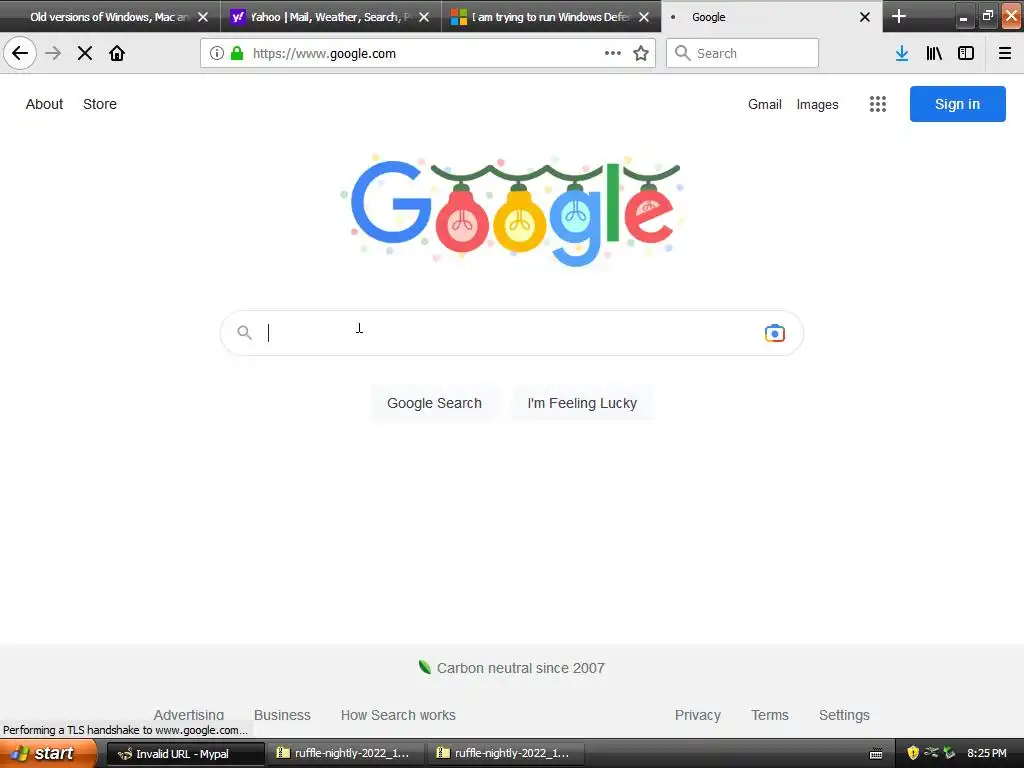Open the Store link
Image resolution: width=1024 pixels, height=768 pixels.
pyautogui.click(x=100, y=104)
